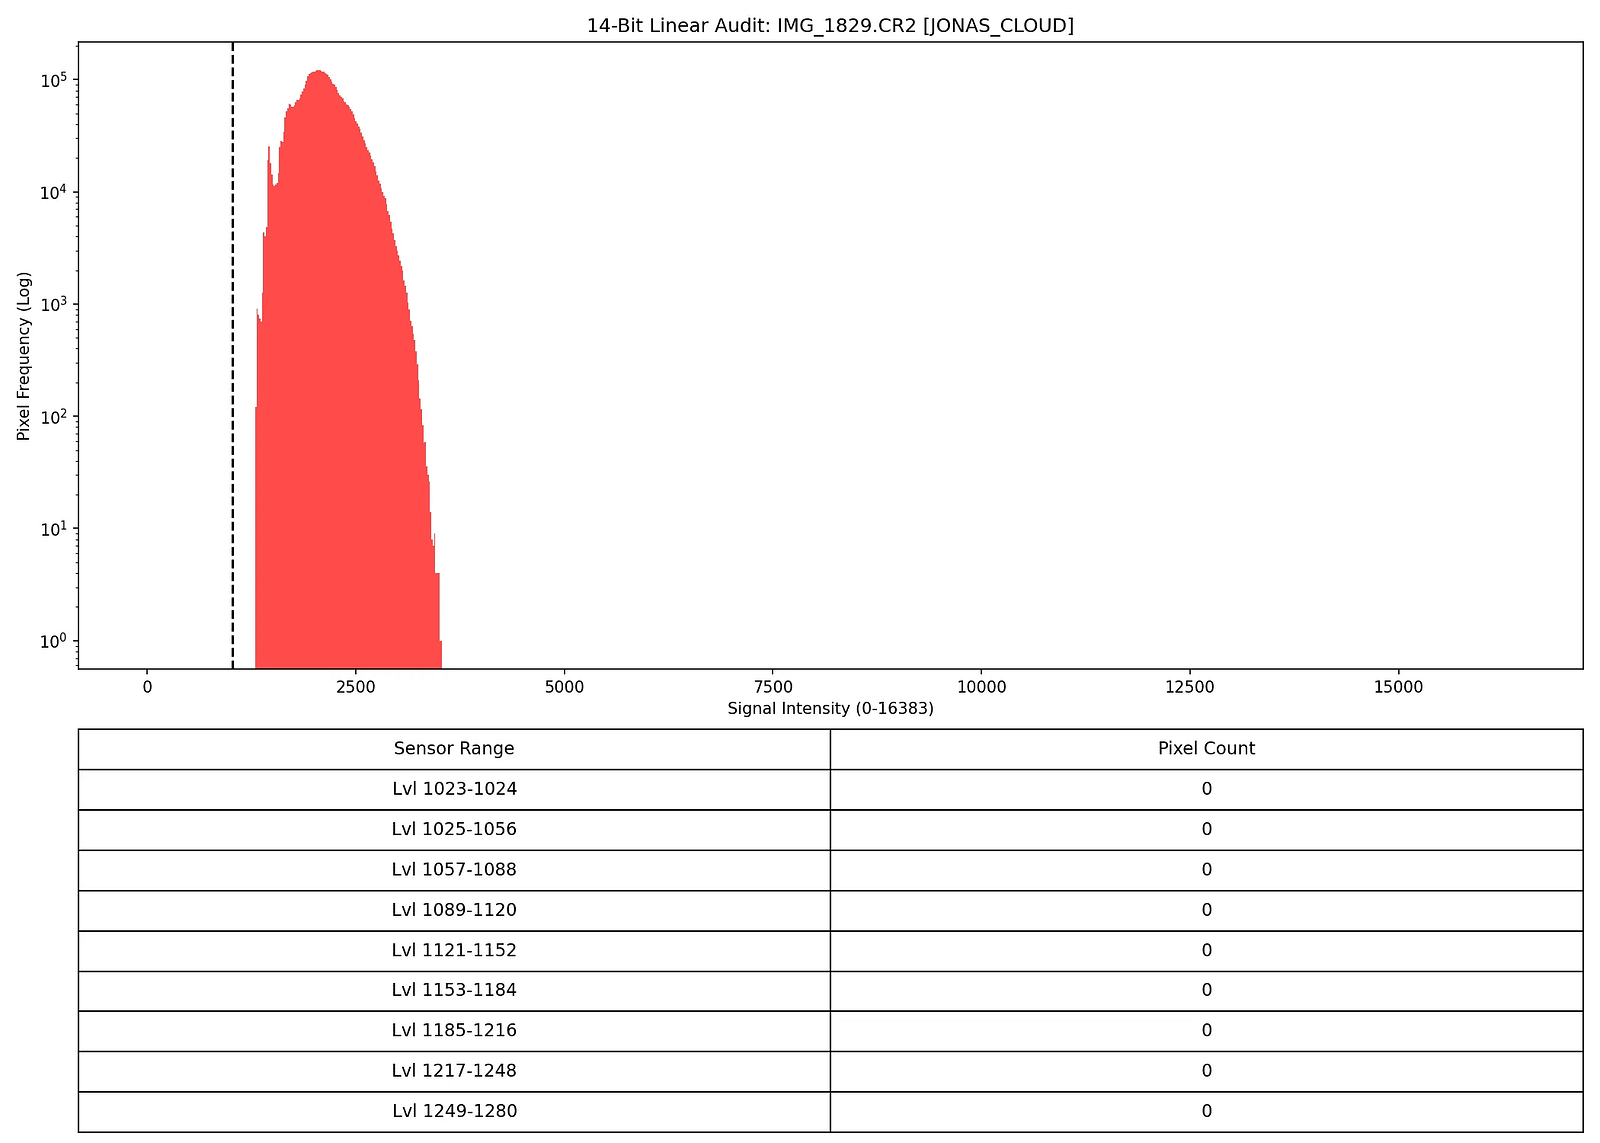Click the Lvl 1185-1216 table row

coord(454,1030)
